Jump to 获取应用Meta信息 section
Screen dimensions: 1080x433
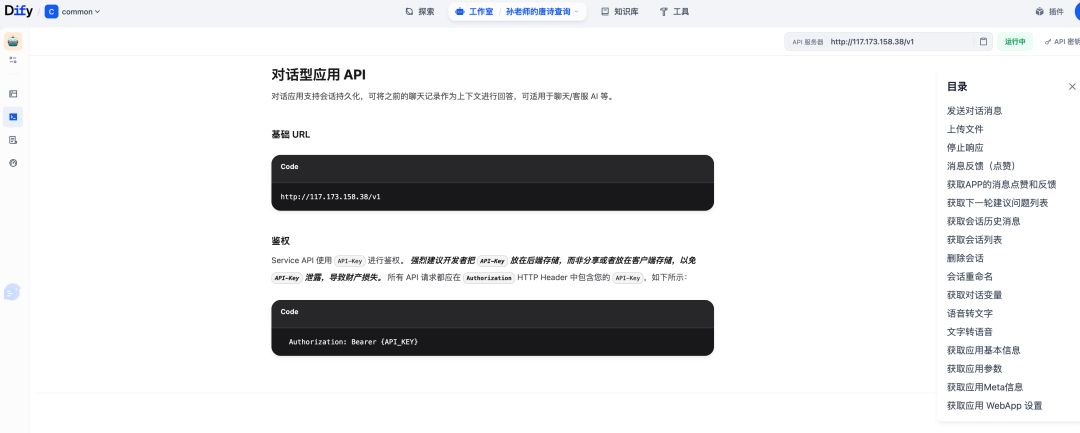tap(985, 387)
